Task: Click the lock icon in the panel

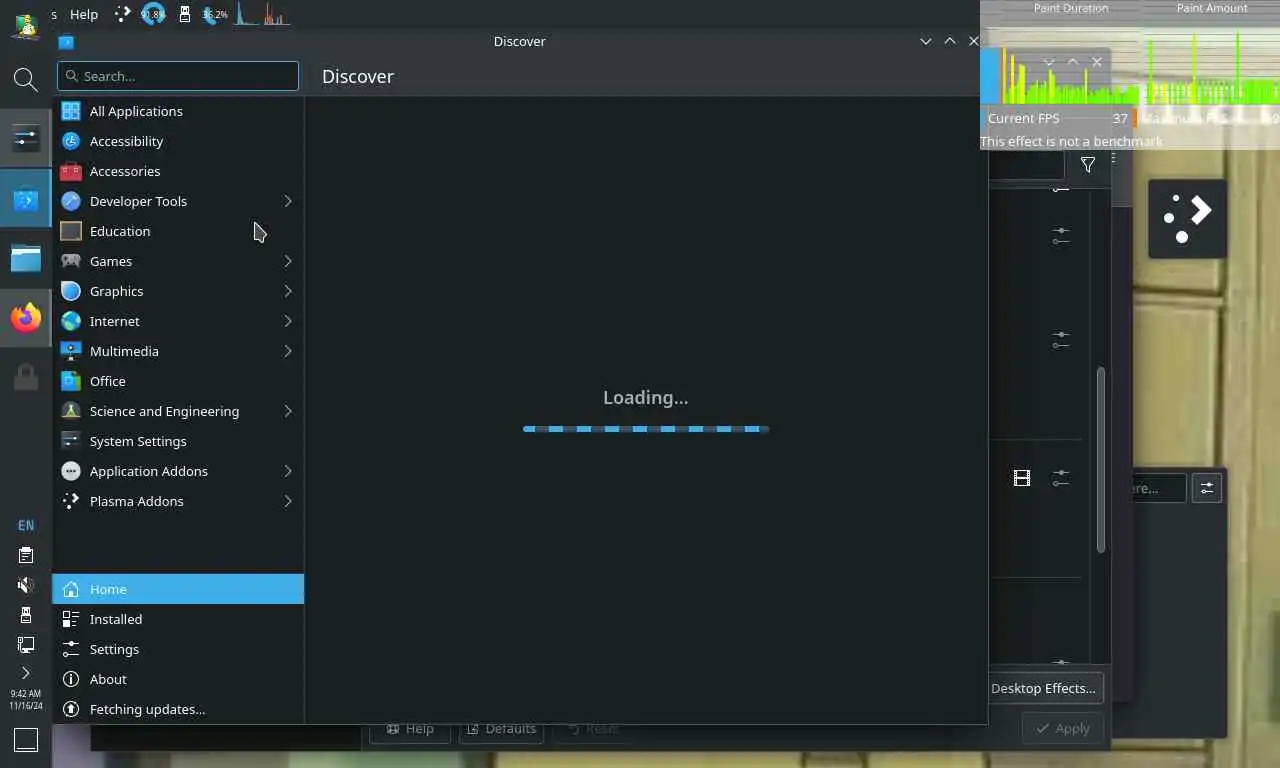Action: (26, 377)
